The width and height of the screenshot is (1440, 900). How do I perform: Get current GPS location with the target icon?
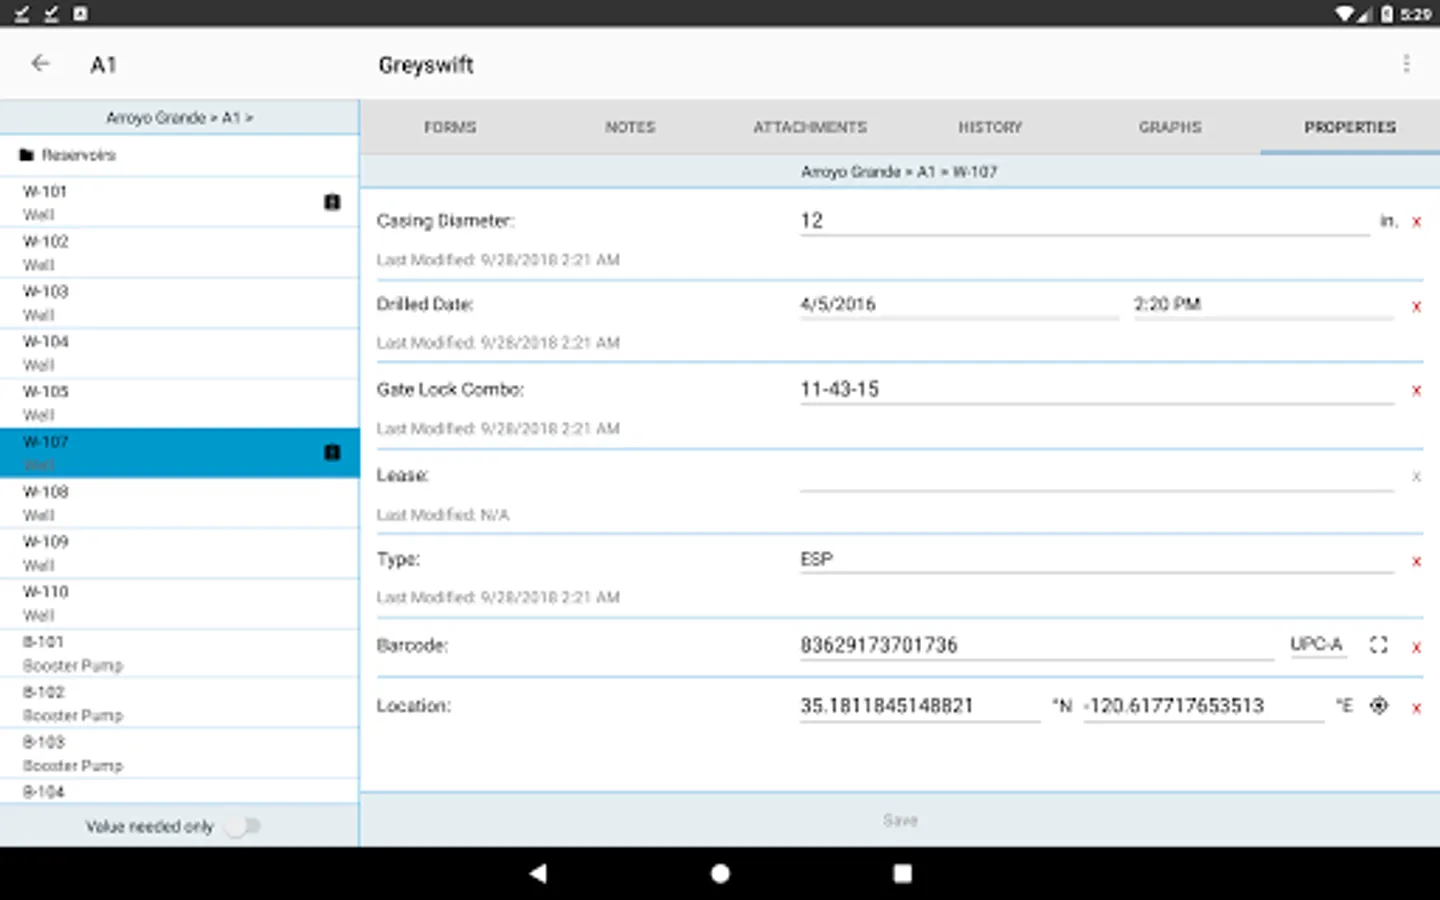coord(1378,705)
